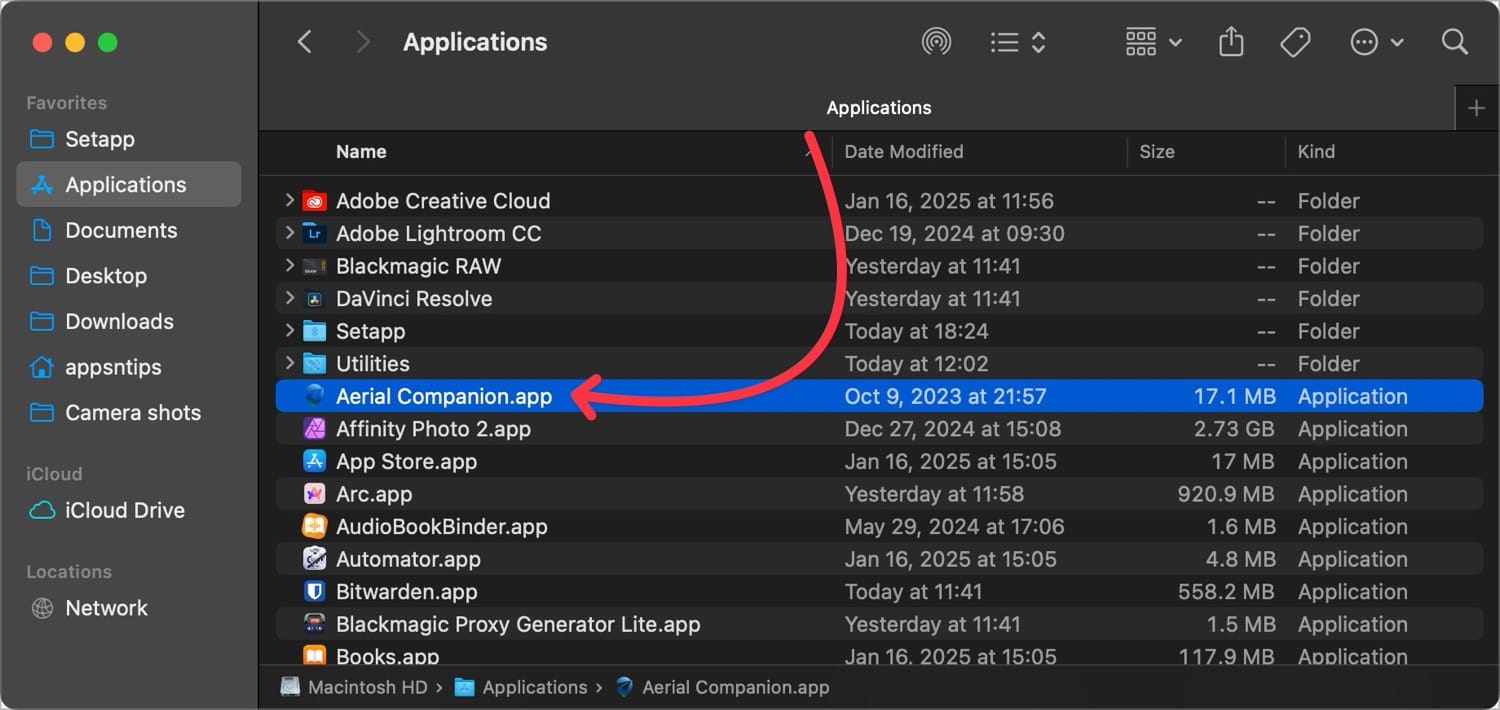Open the Group By grid dropdown

pos(1154,42)
